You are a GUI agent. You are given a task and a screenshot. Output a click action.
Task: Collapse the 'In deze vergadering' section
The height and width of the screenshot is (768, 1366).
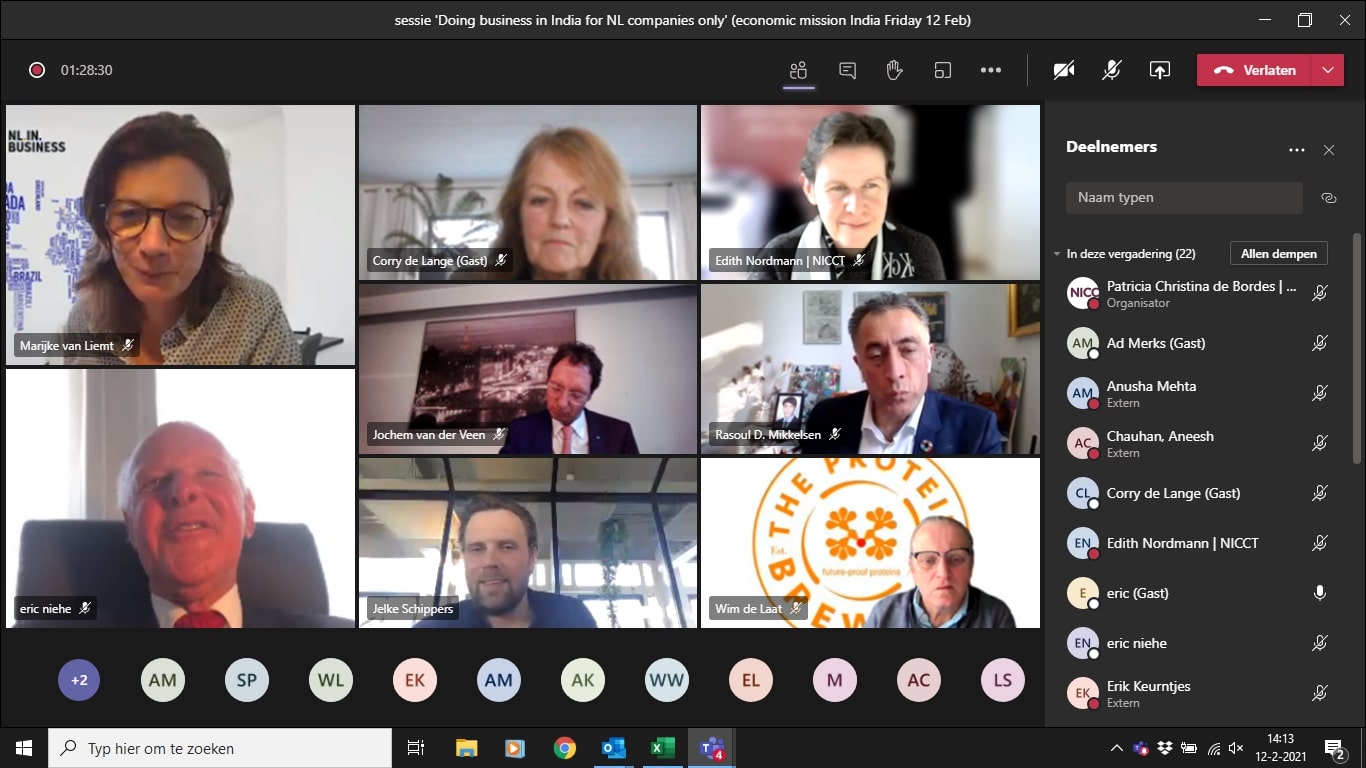[x=1057, y=254]
